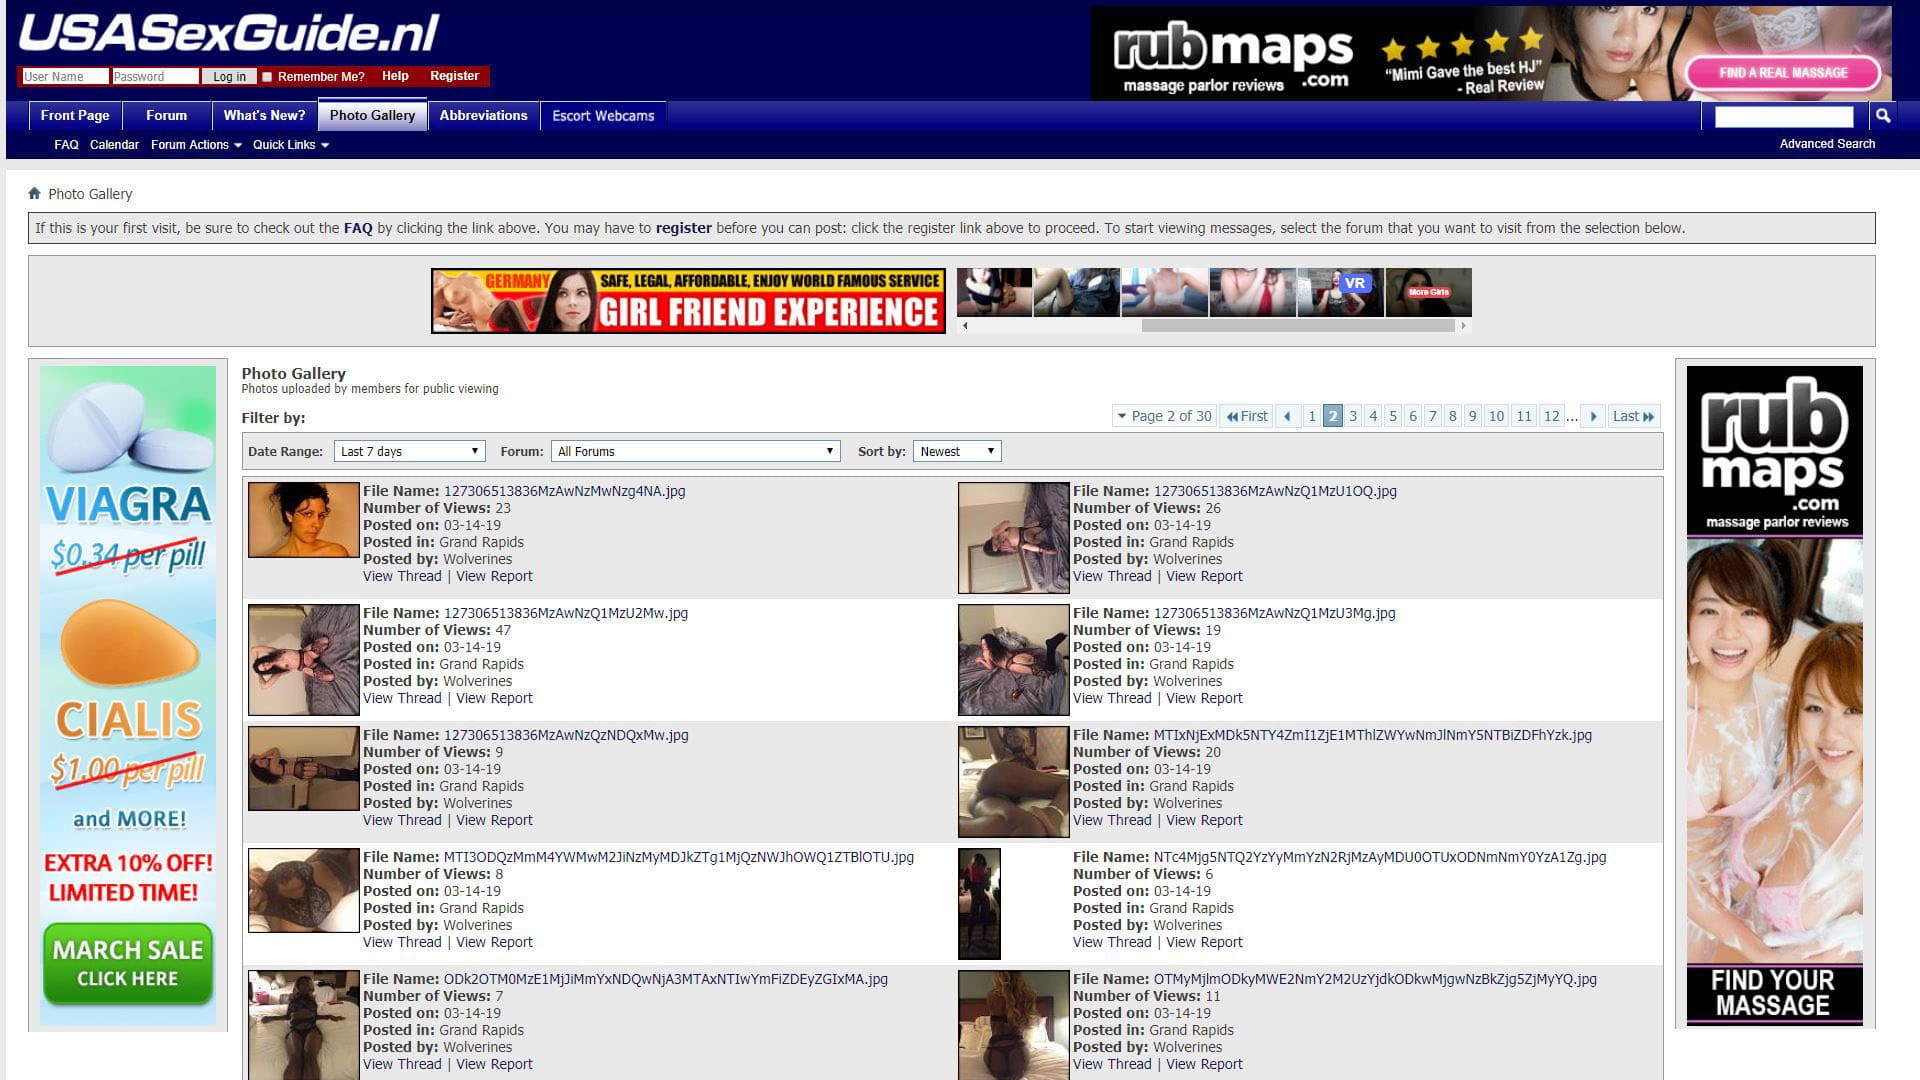
Task: Click the search magnifier icon
Action: 1883,116
